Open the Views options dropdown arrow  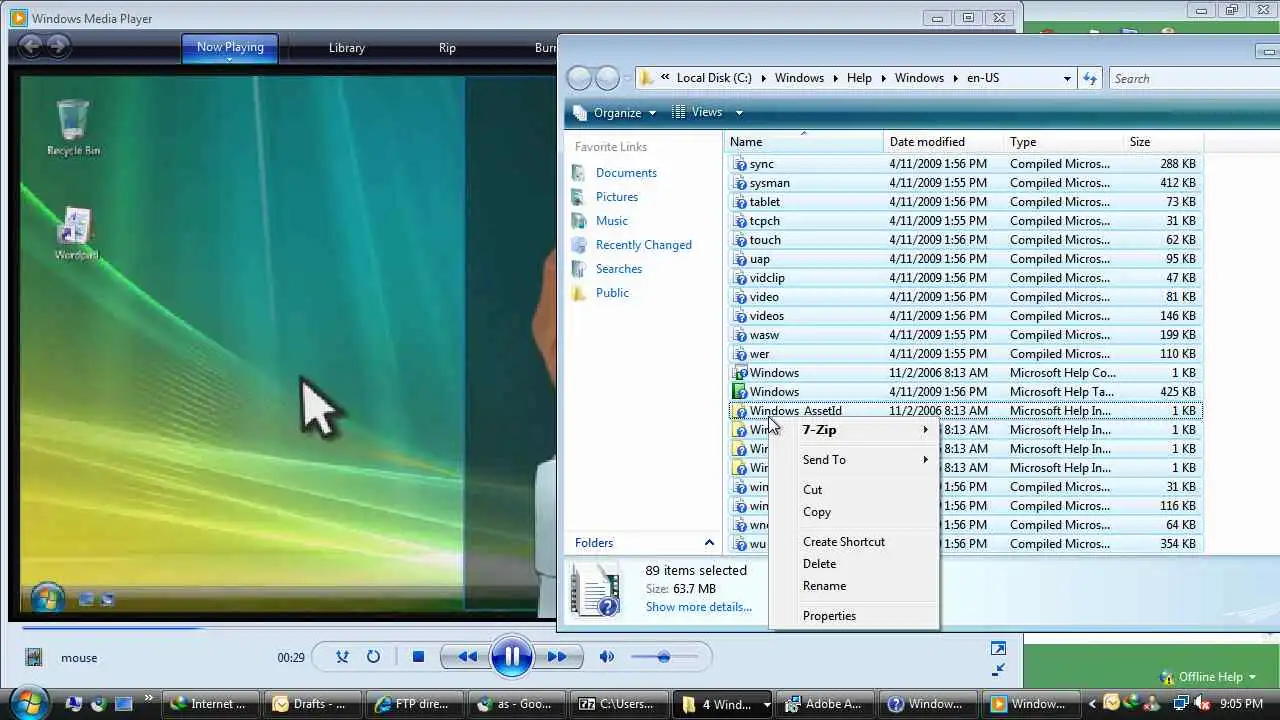739,113
